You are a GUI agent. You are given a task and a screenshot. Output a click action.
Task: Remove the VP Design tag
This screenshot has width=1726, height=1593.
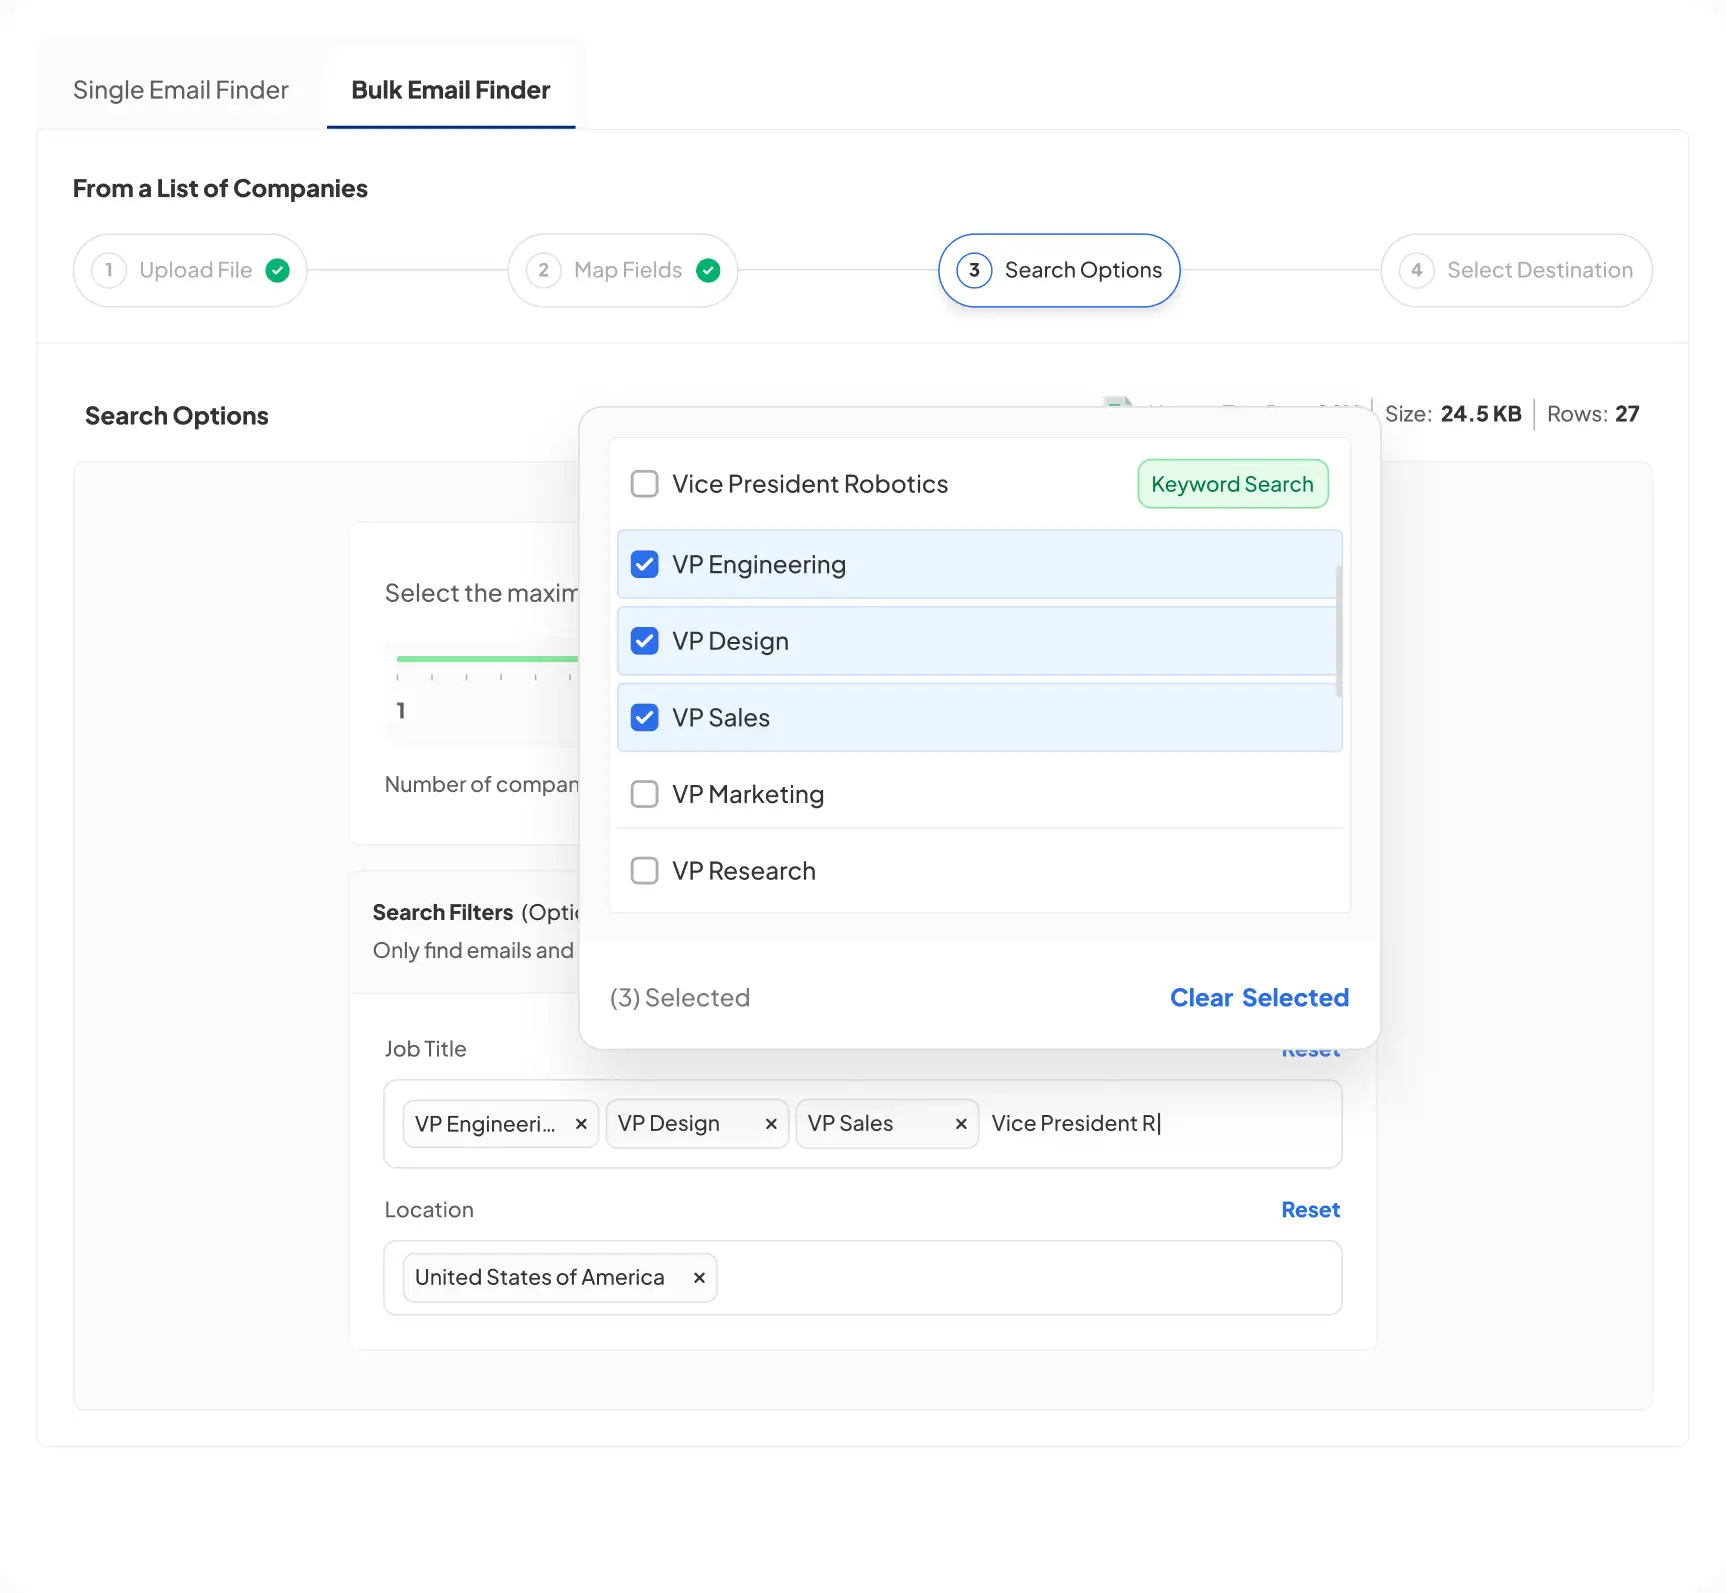pos(770,1123)
